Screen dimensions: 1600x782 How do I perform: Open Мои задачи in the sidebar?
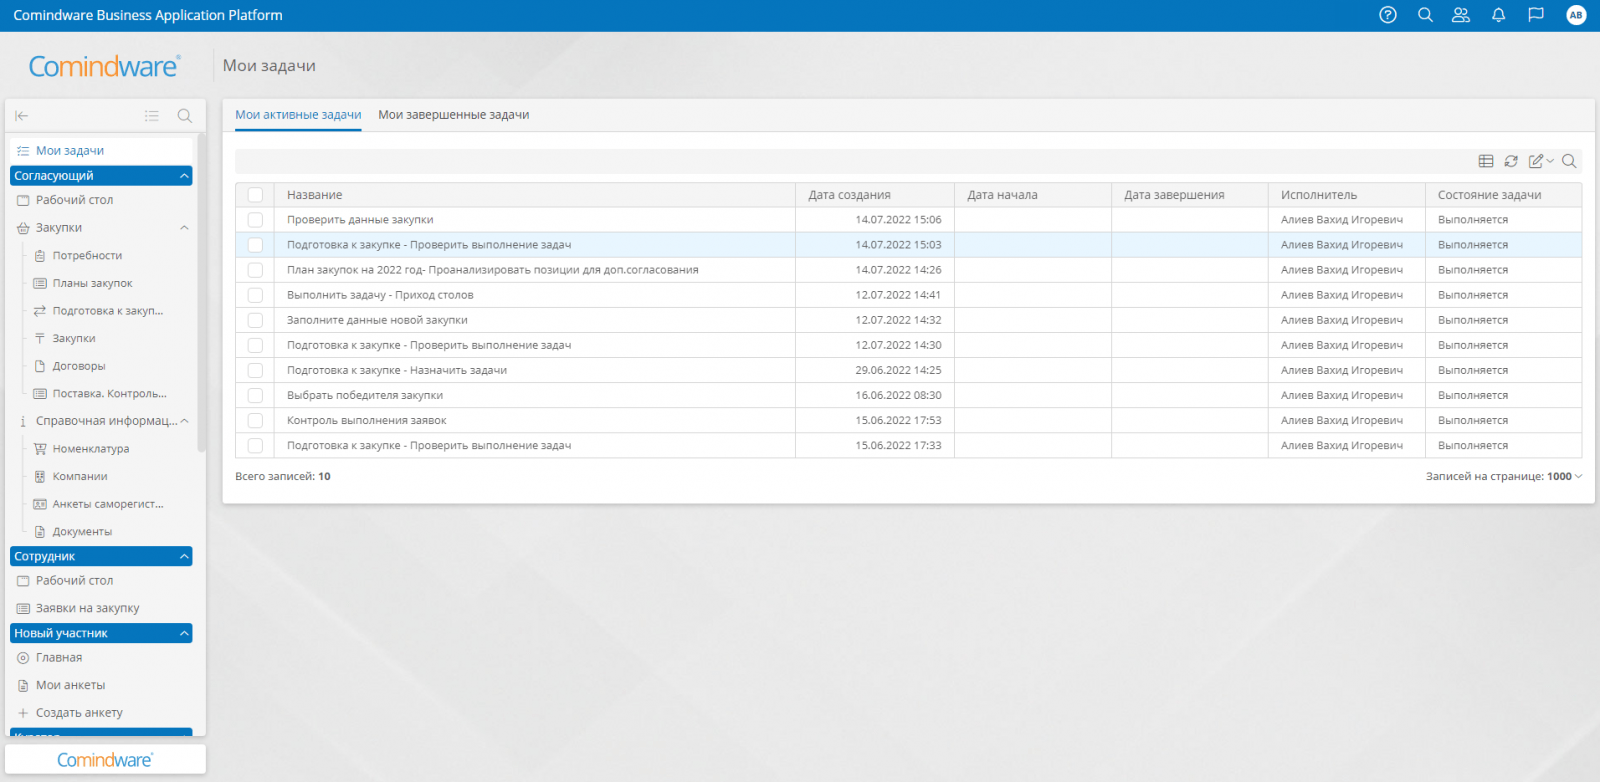coord(70,151)
